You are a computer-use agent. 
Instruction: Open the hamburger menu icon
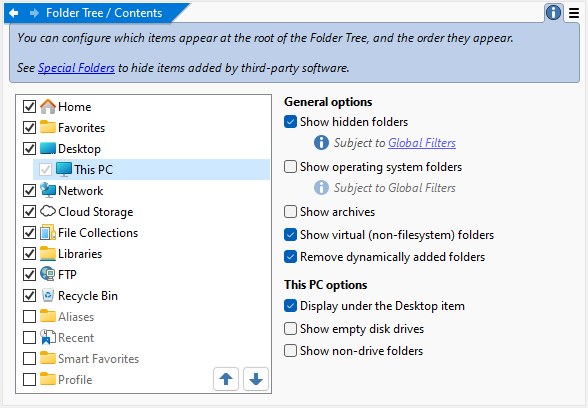574,13
